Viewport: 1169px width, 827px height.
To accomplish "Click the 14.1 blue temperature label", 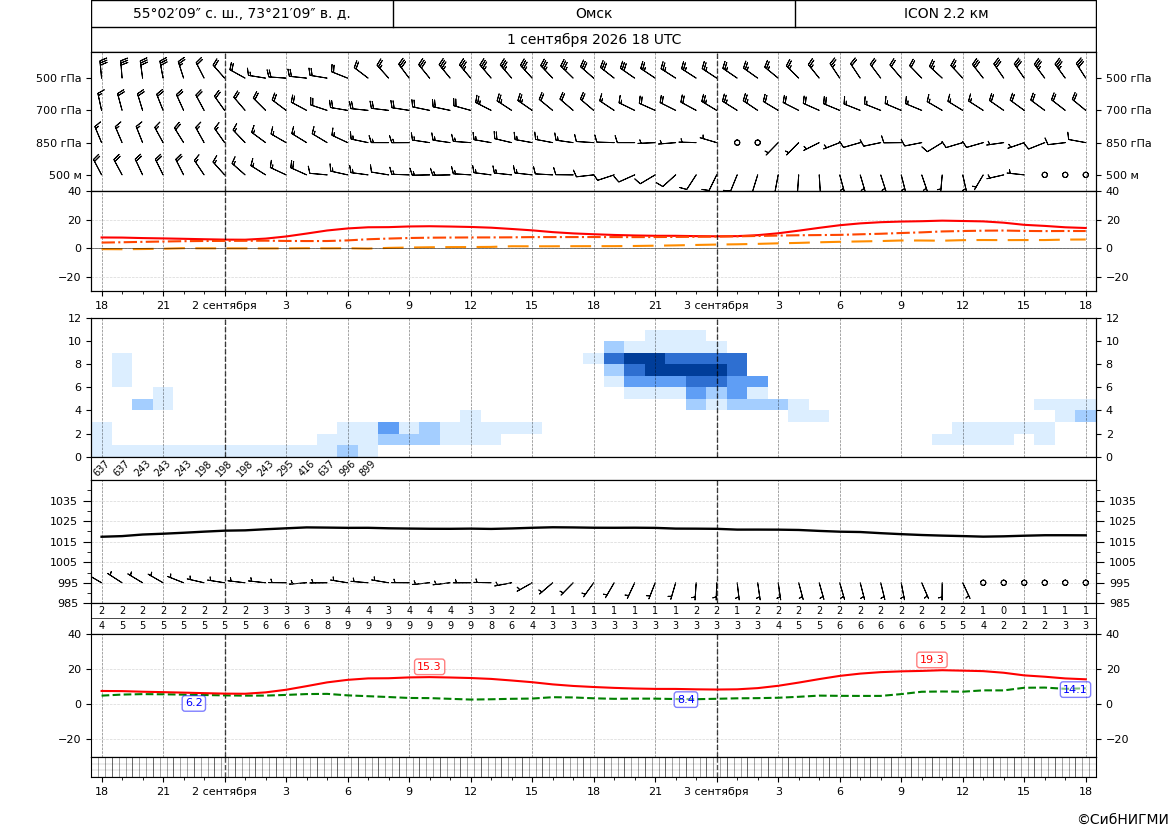I will (x=1074, y=689).
